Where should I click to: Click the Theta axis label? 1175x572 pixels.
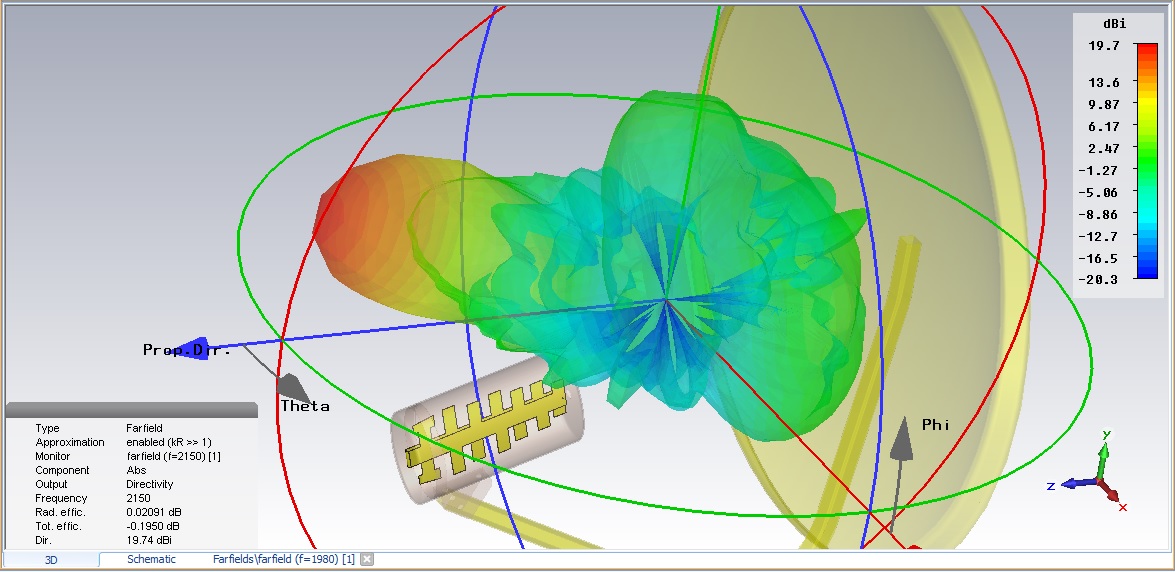pyautogui.click(x=305, y=406)
